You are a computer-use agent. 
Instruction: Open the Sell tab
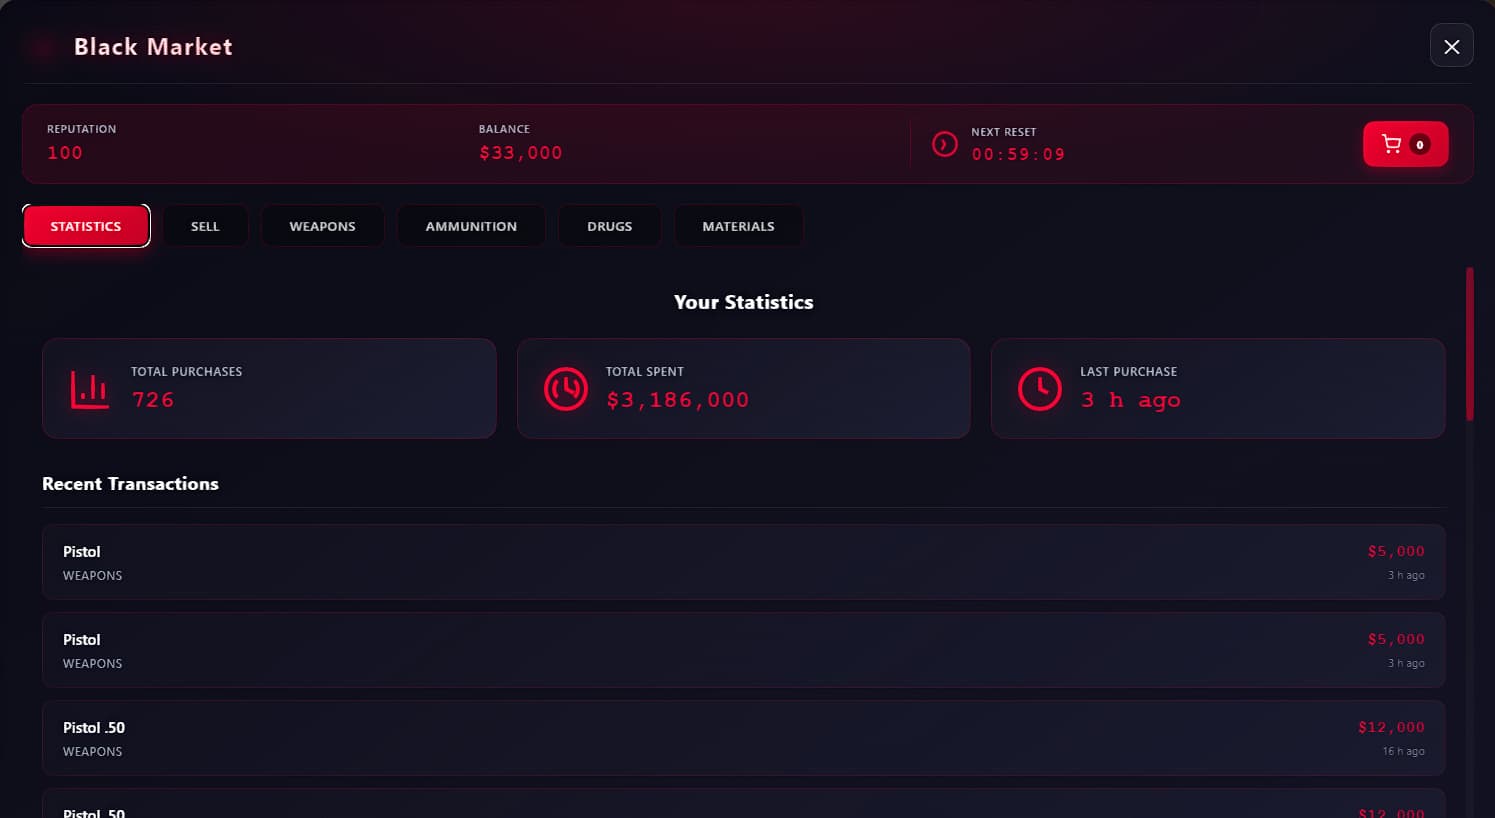point(205,226)
